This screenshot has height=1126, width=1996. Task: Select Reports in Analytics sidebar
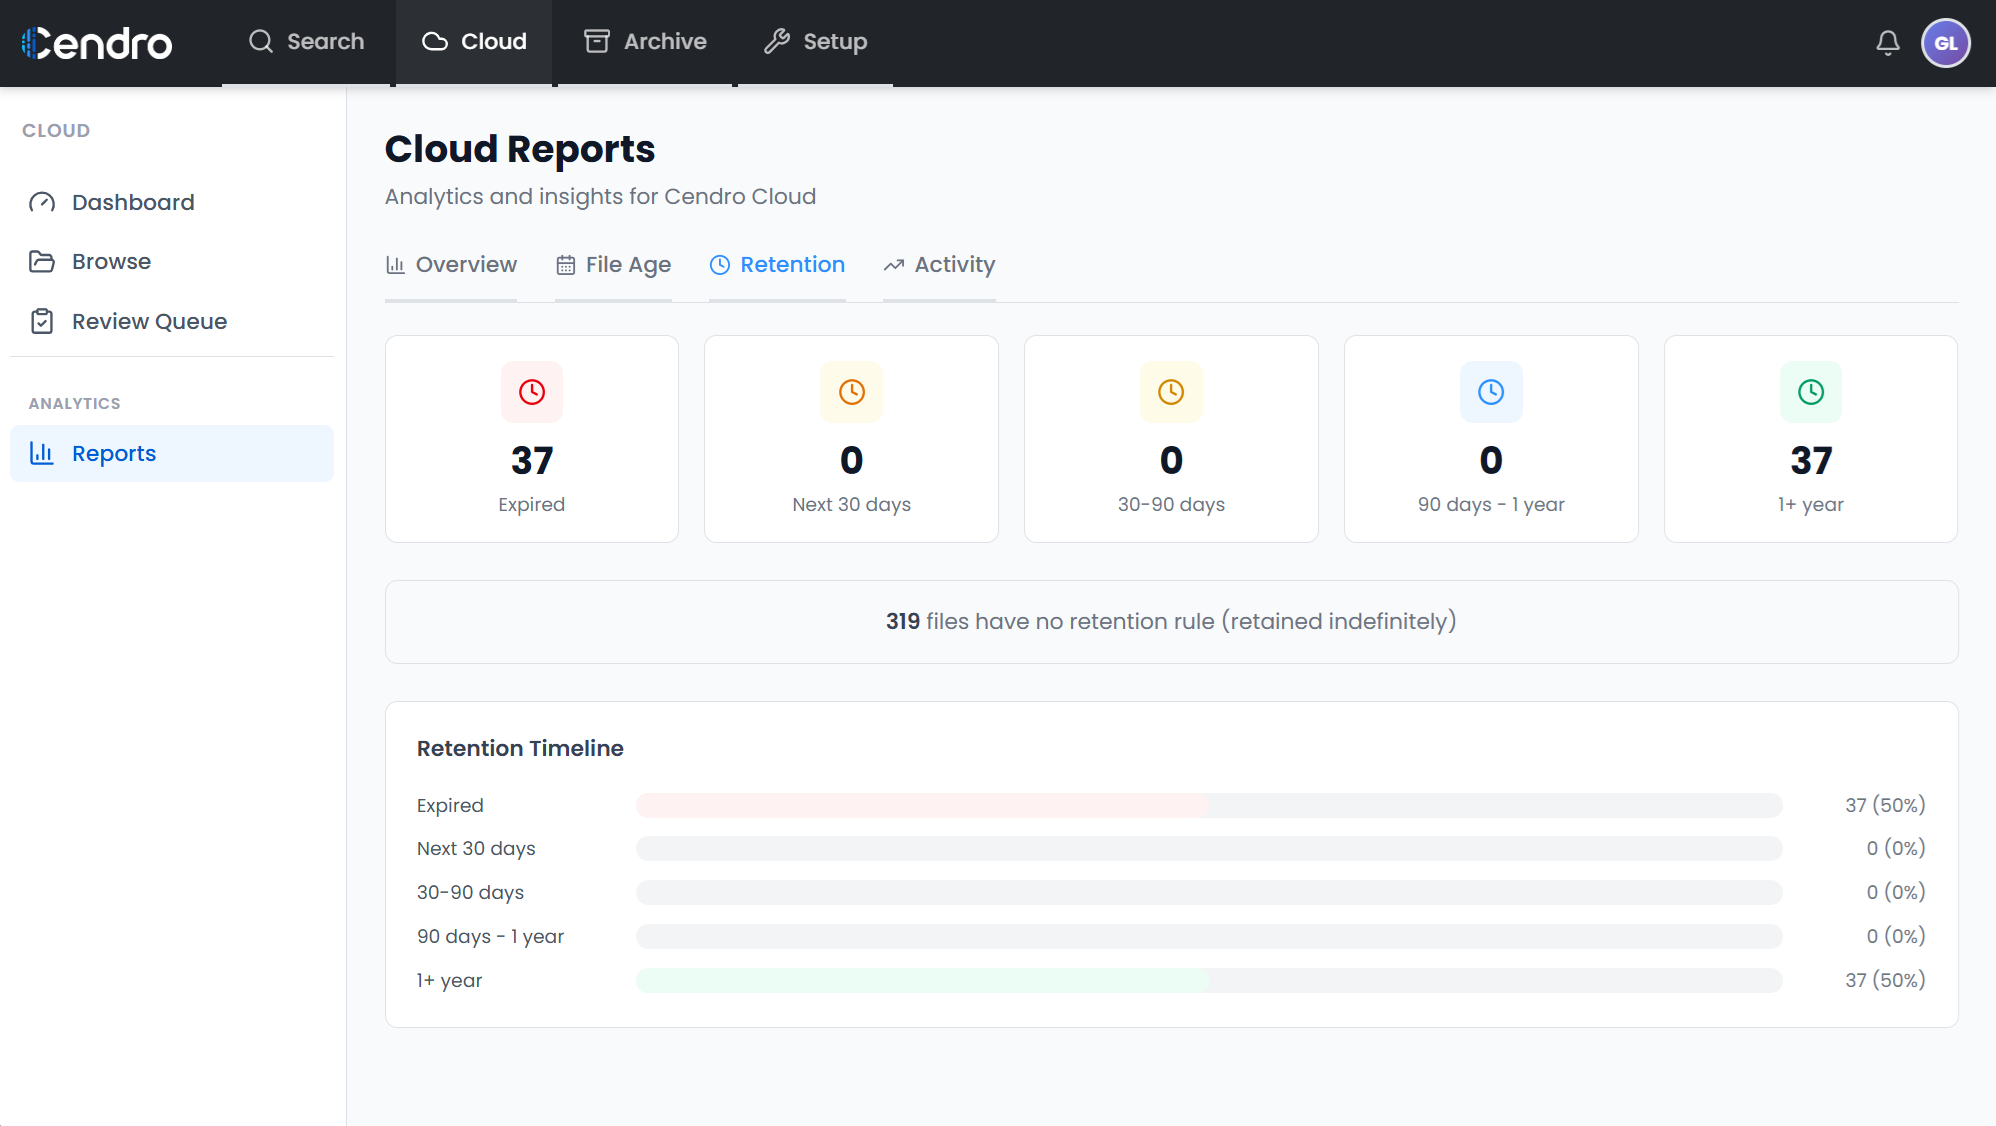pos(172,453)
